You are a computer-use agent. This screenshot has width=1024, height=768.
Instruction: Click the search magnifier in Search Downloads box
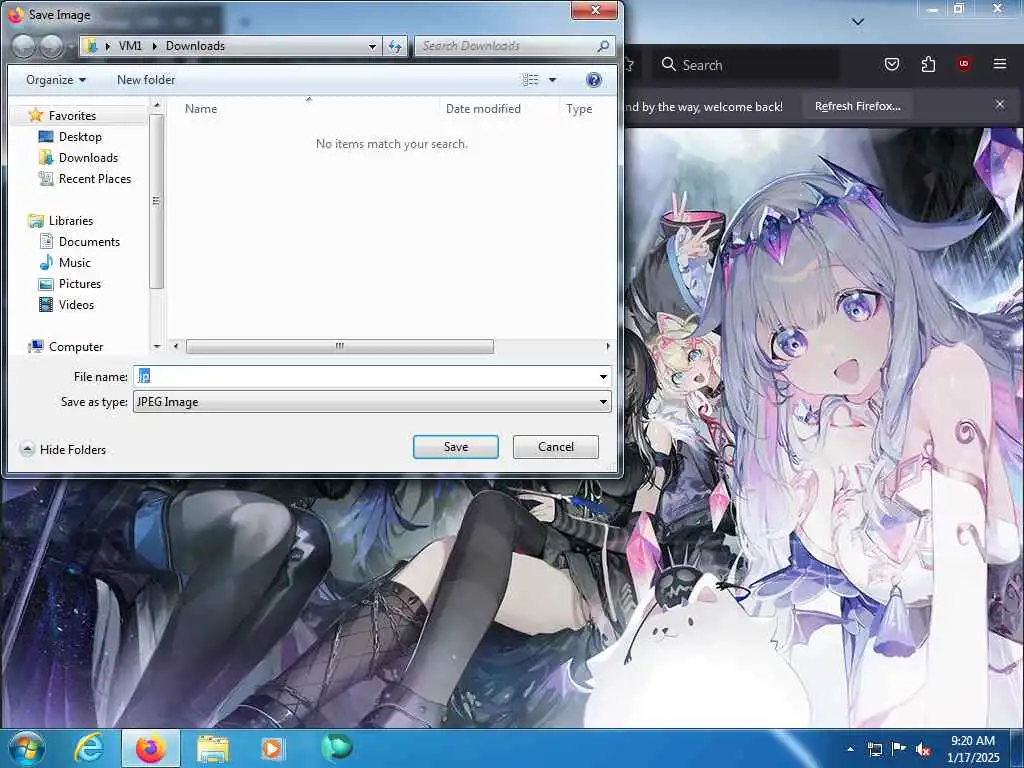603,46
